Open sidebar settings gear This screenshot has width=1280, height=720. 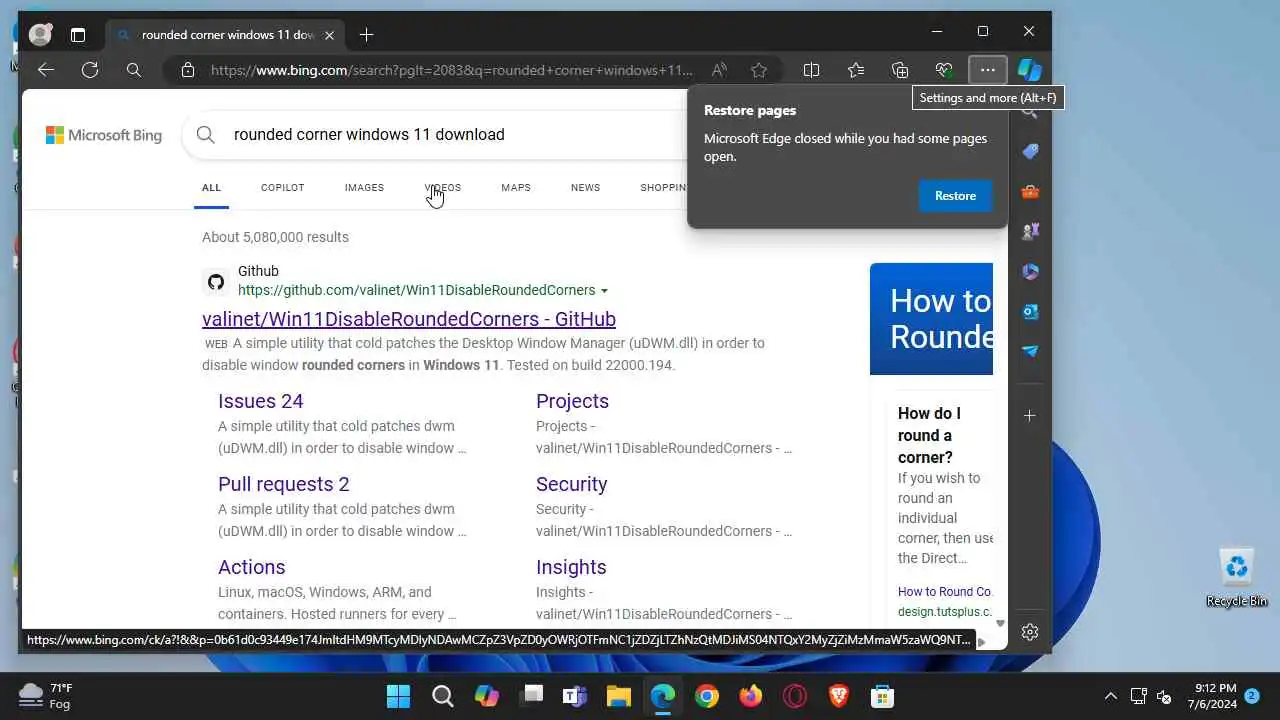click(1030, 632)
